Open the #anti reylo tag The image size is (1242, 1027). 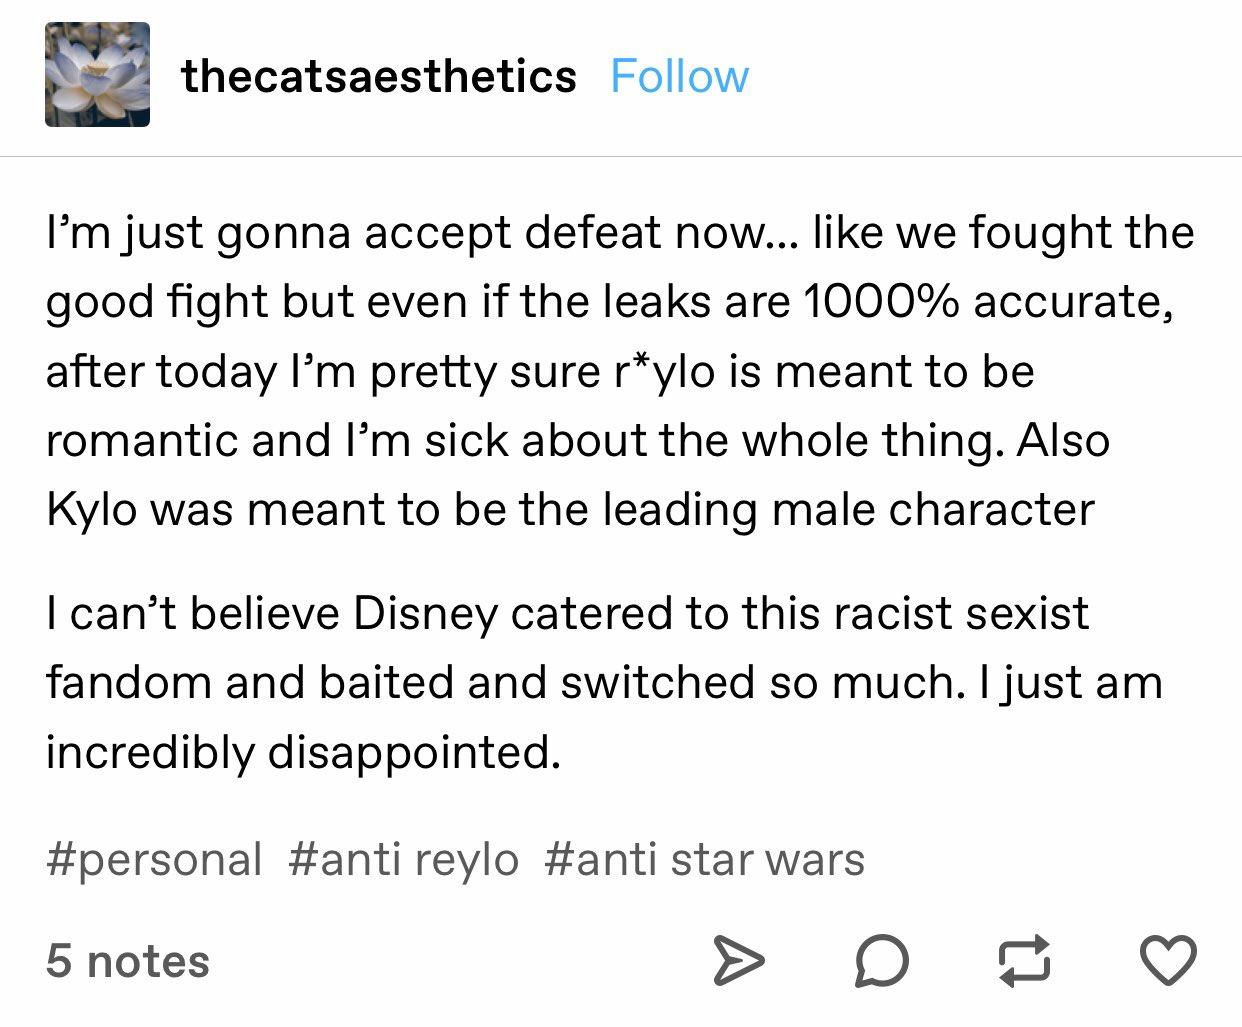coord(404,860)
